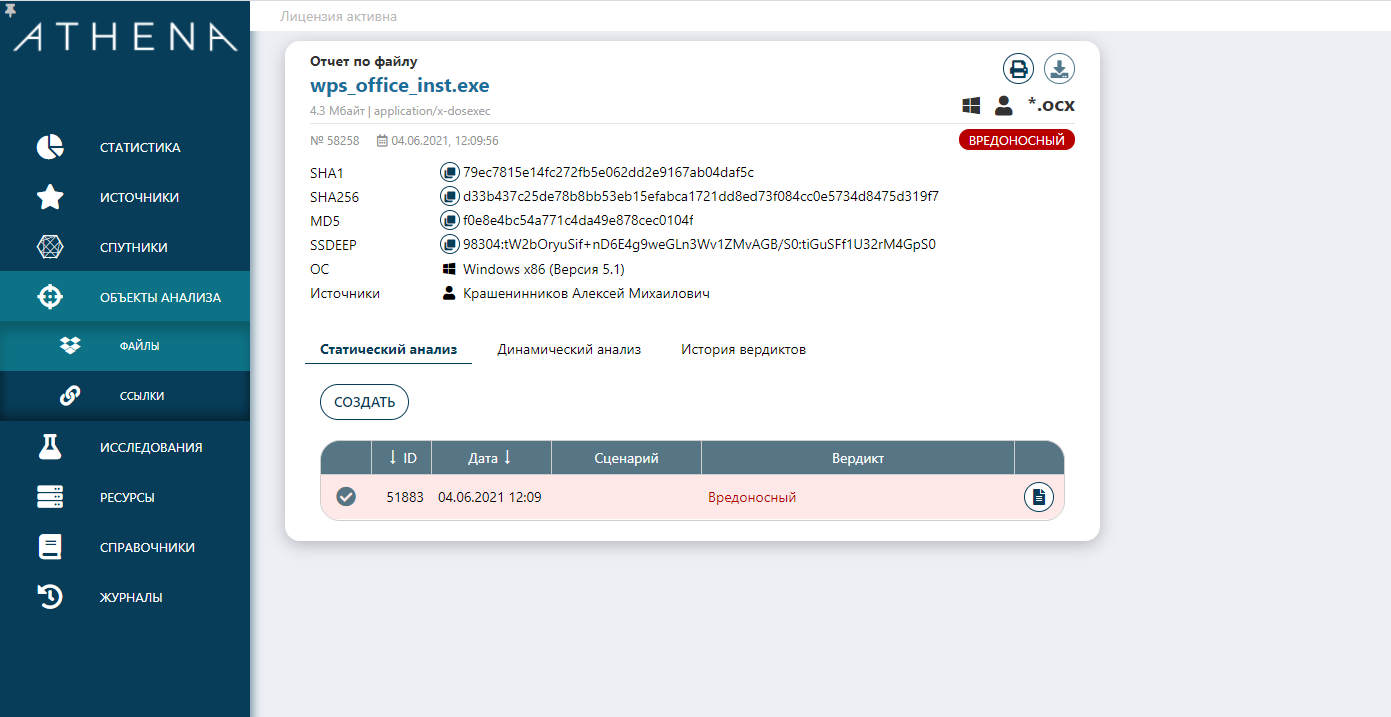This screenshot has width=1391, height=717.
Task: Open the Источники menu section
Action: point(125,197)
